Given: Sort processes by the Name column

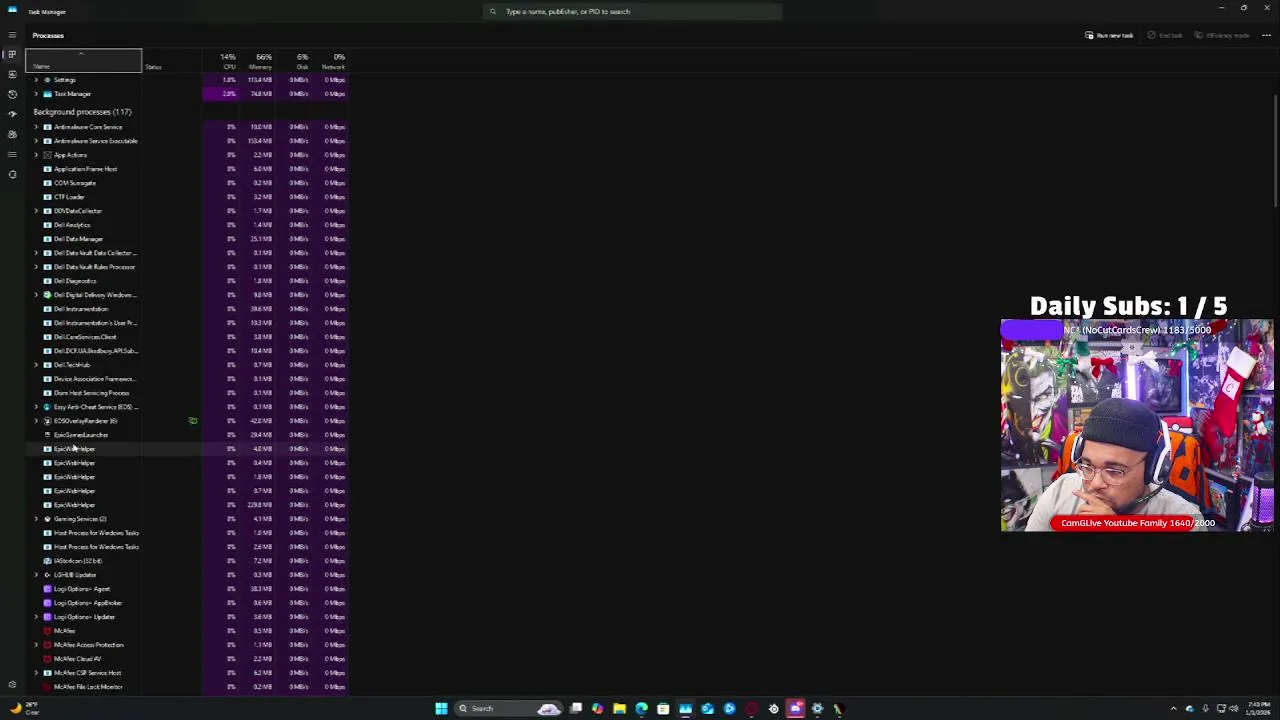Looking at the screenshot, I should tap(84, 61).
